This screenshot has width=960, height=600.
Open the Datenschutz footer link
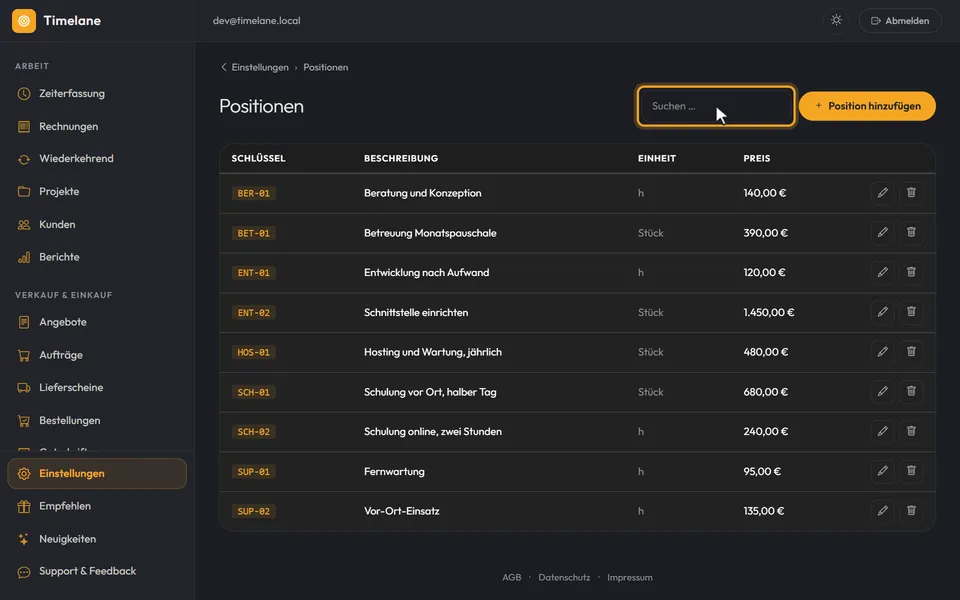point(564,577)
